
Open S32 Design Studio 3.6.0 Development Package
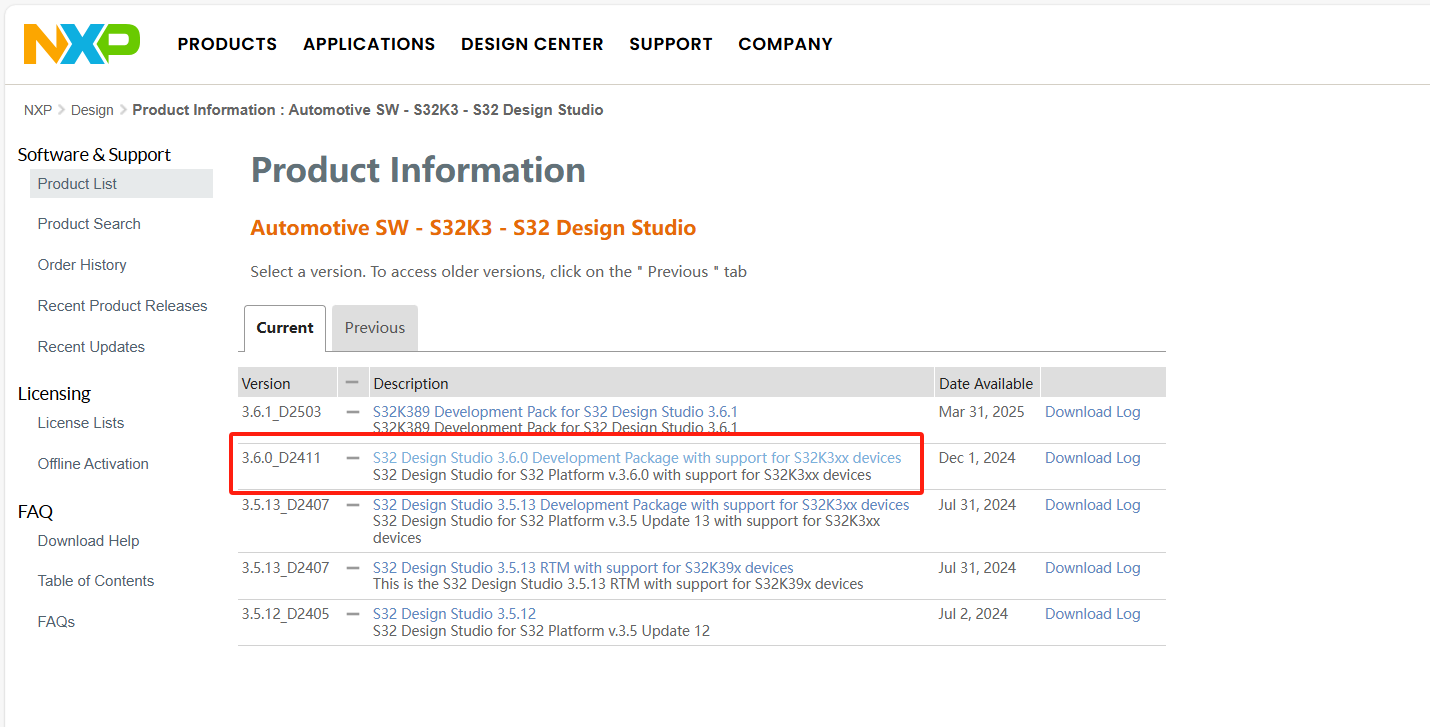[637, 458]
